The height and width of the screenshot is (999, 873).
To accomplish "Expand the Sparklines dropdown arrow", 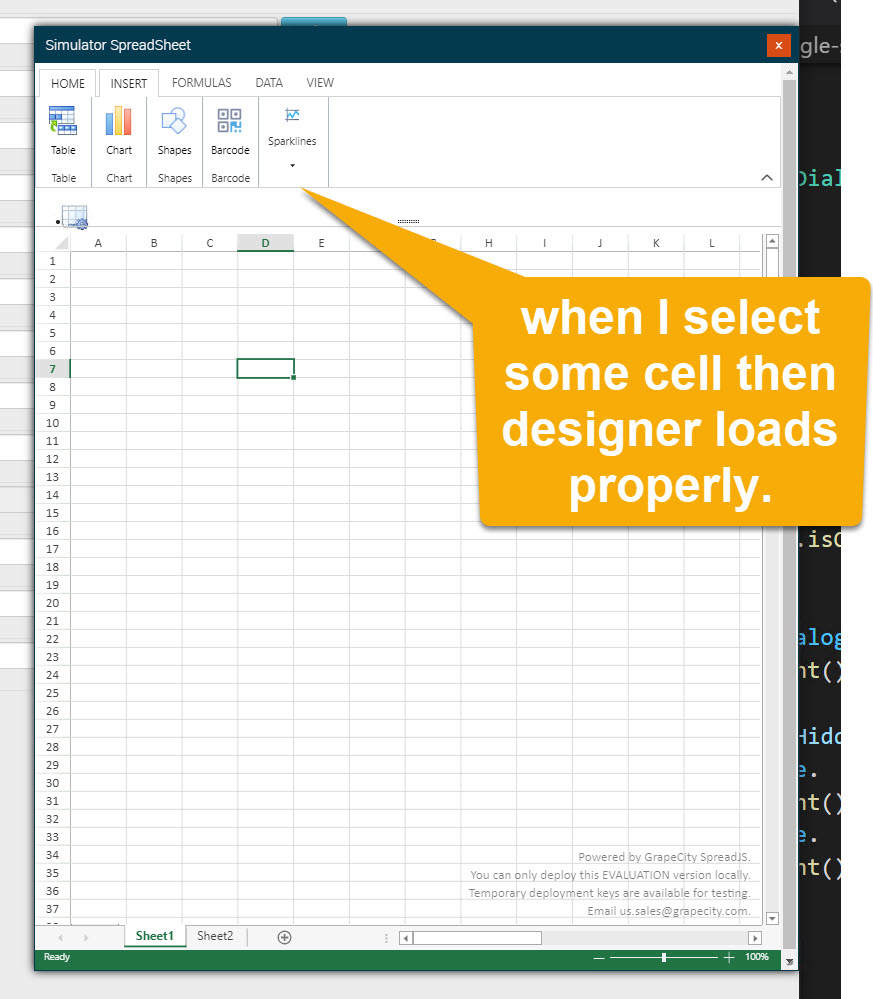I will [292, 166].
